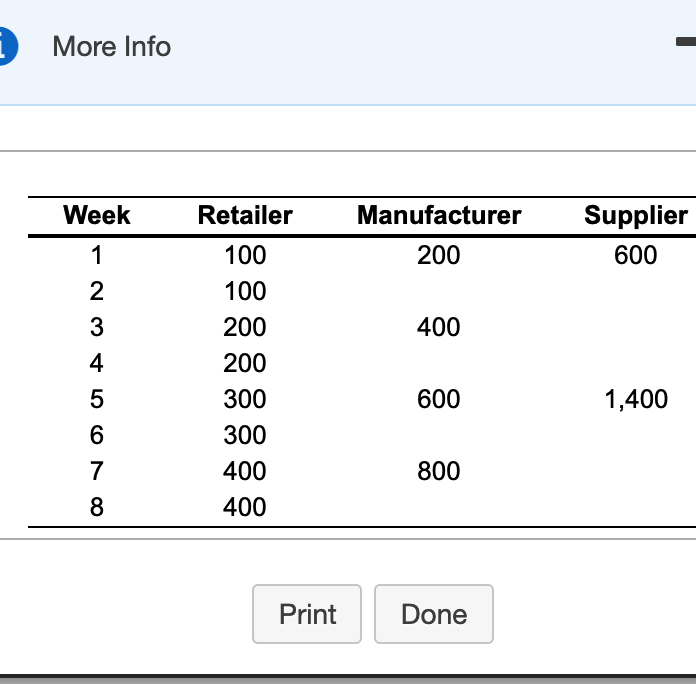
Task: Click the Done button
Action: (434, 614)
